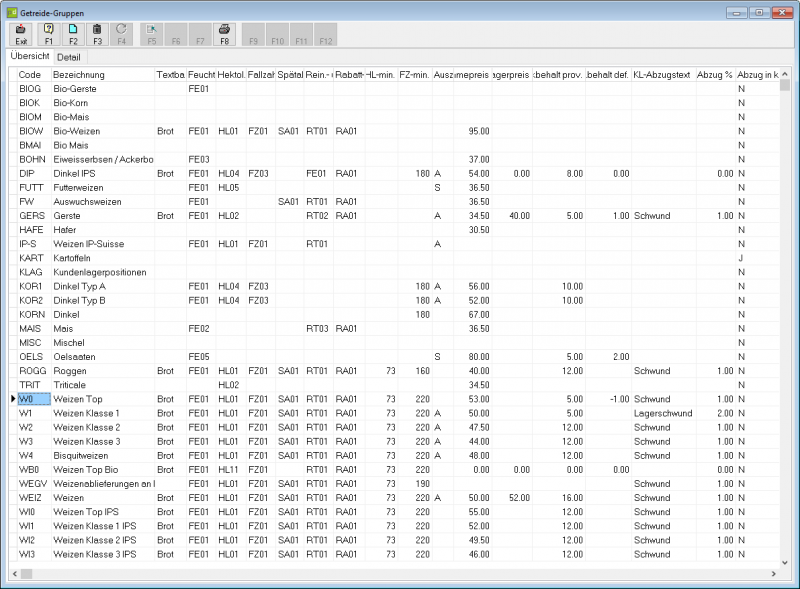This screenshot has height=589, width=800.
Task: Click the Eiweisserbsen / Ackerbo row
Action: click(x=394, y=159)
